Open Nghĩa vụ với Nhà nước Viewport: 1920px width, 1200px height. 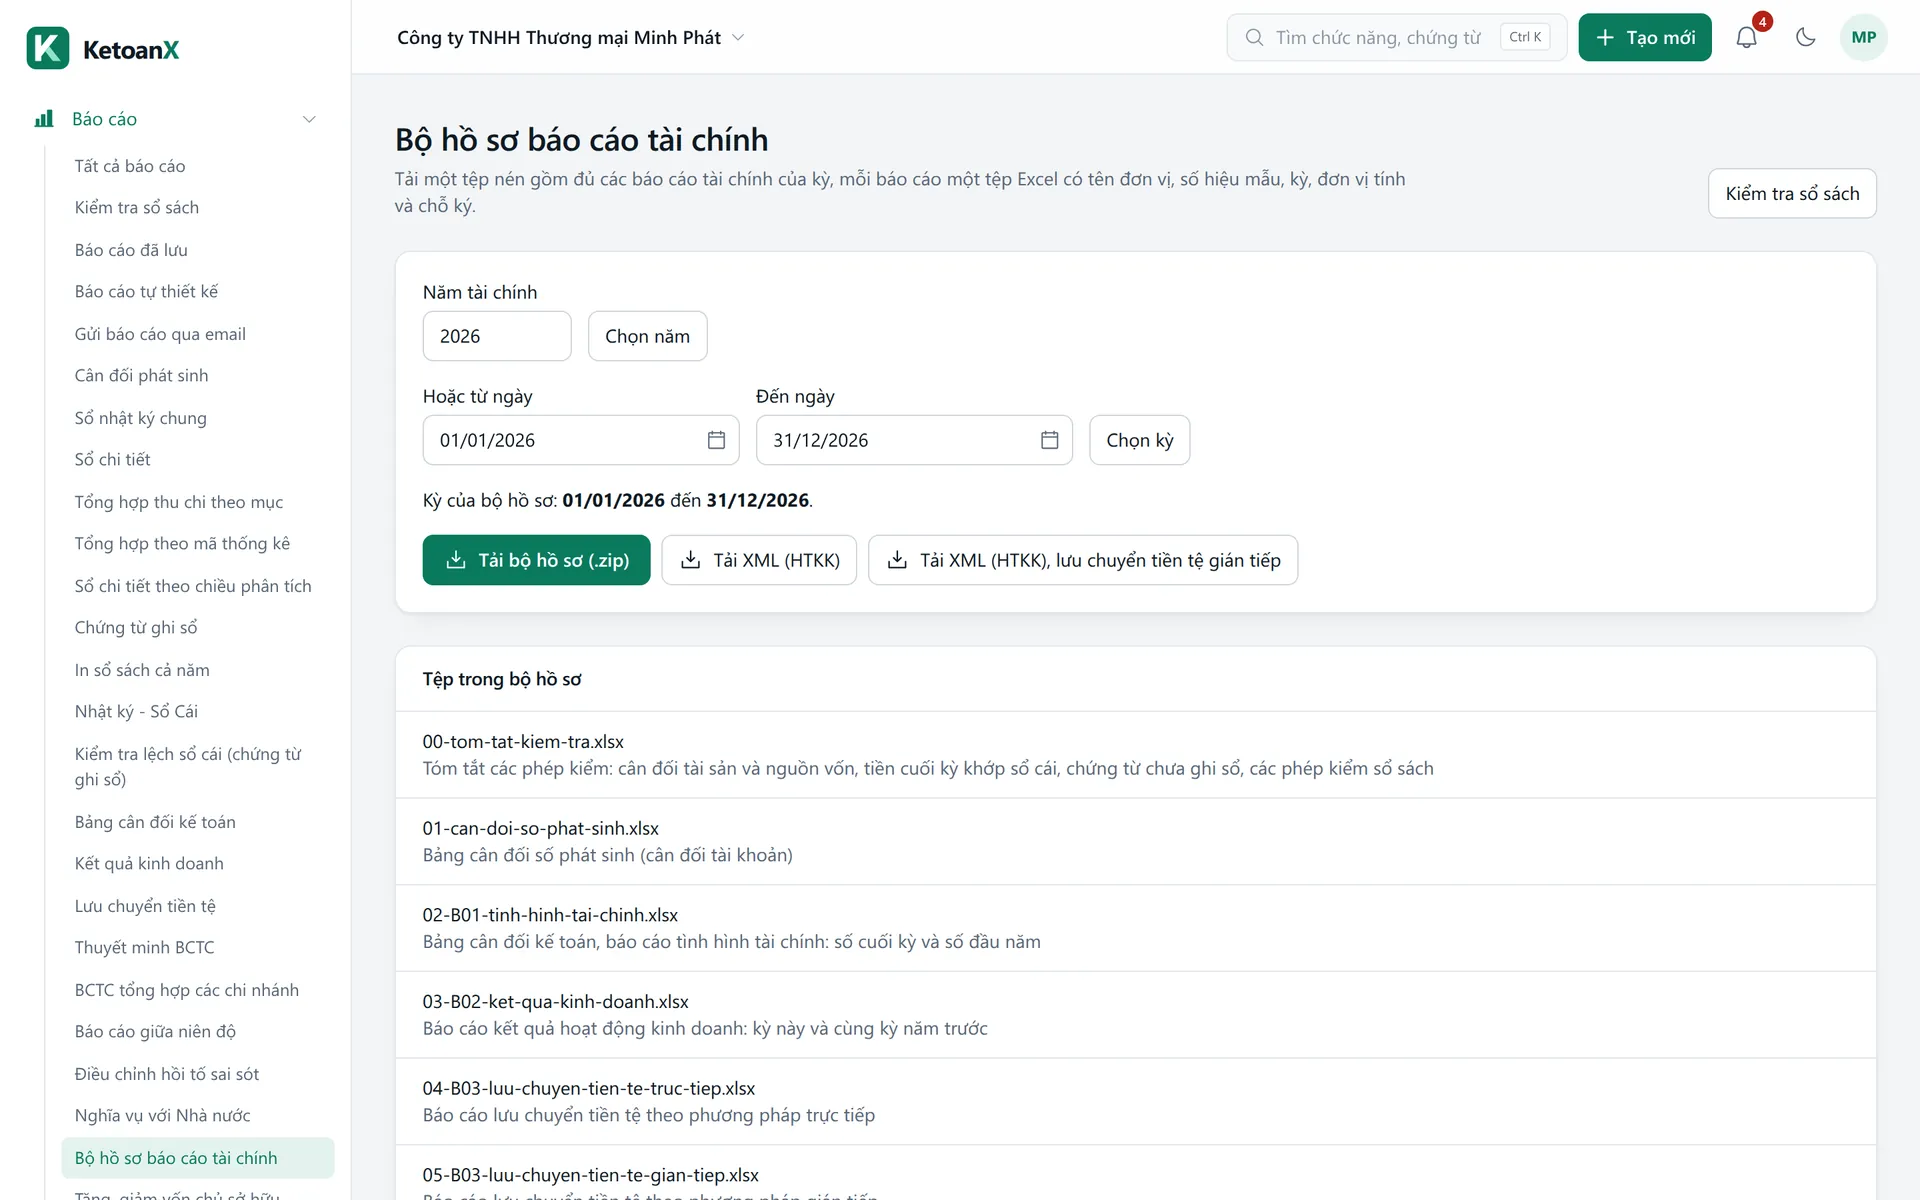point(198,1115)
